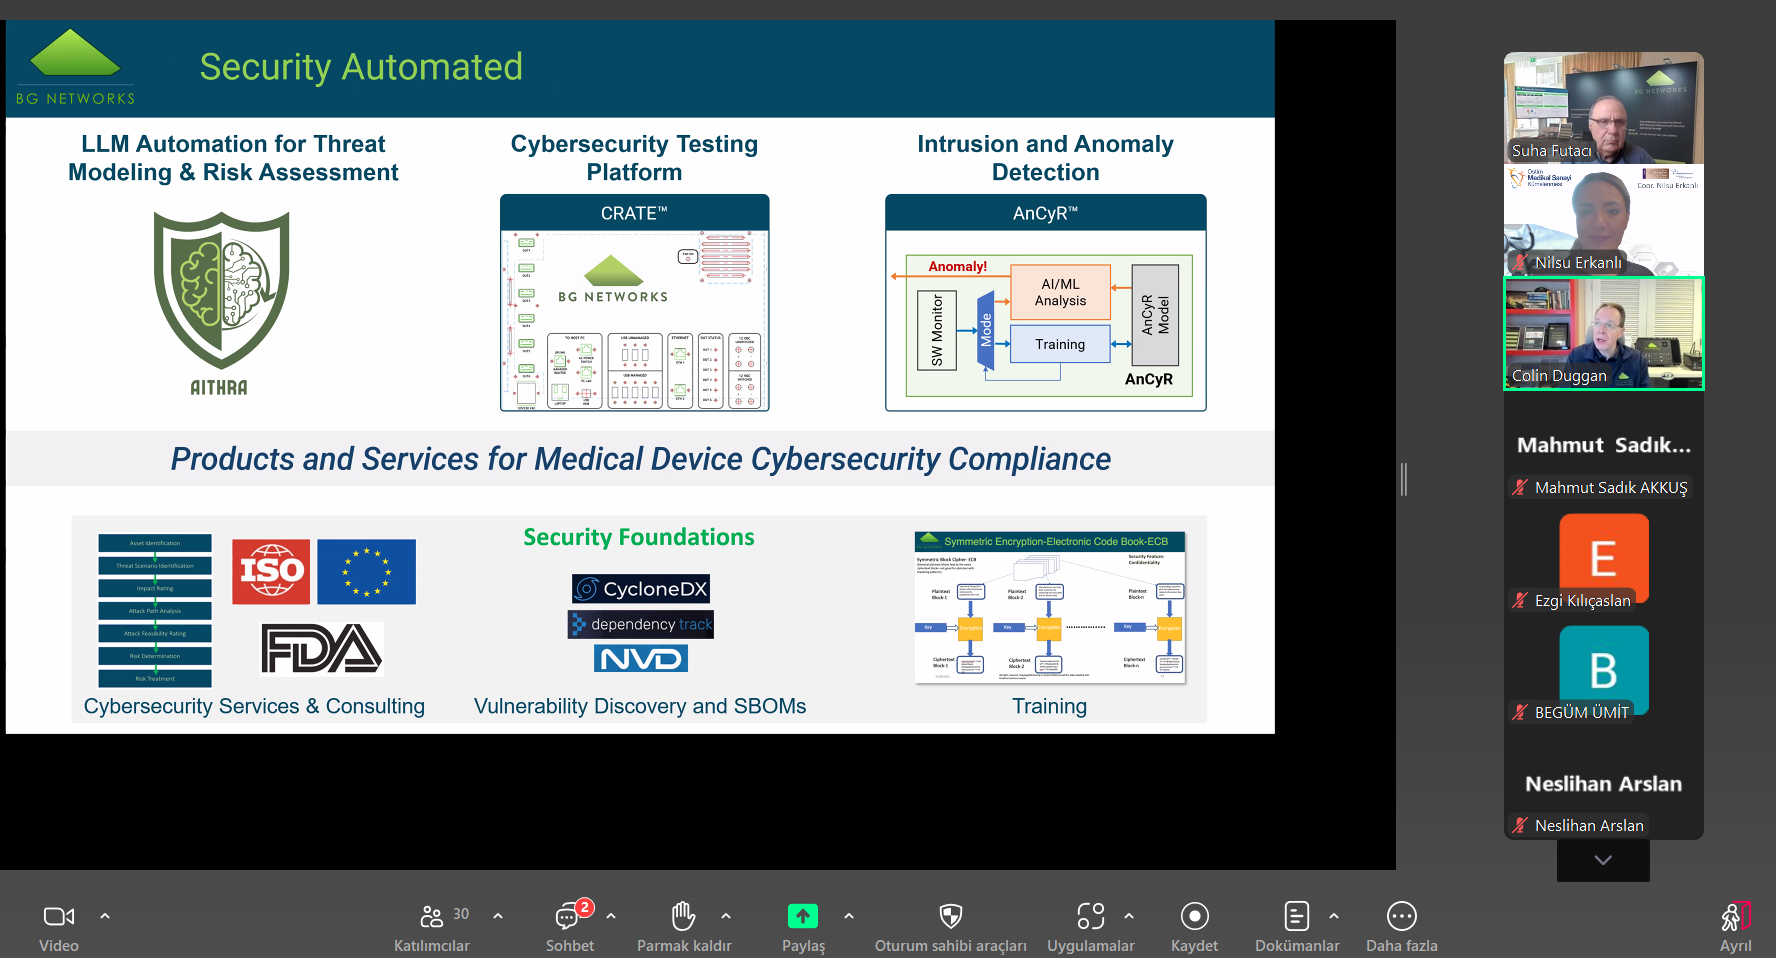The width and height of the screenshot is (1776, 958).
Task: Click the Symmetric Encryption training slide thumbnail
Action: (x=1050, y=608)
